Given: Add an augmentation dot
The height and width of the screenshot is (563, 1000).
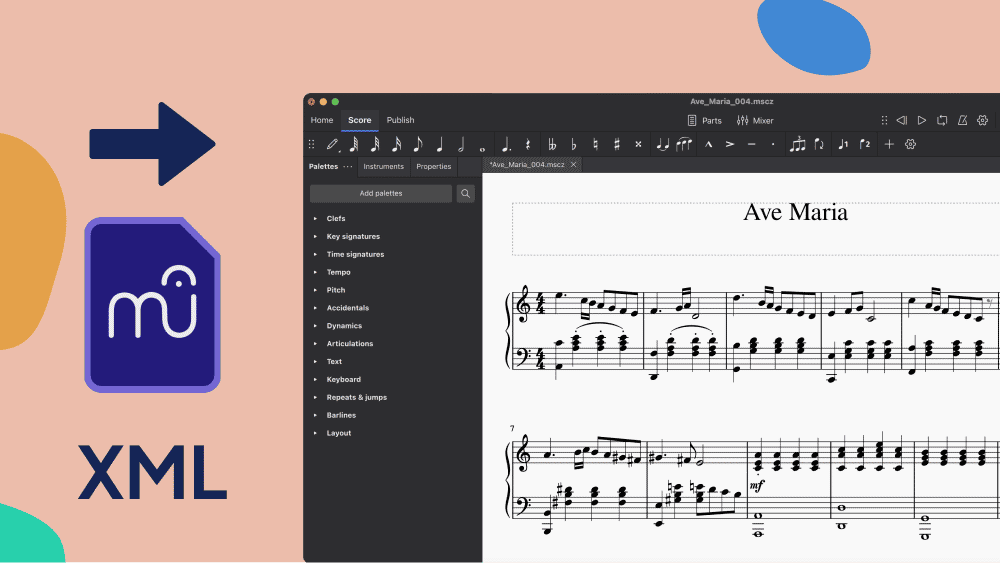Looking at the screenshot, I should coord(506,145).
